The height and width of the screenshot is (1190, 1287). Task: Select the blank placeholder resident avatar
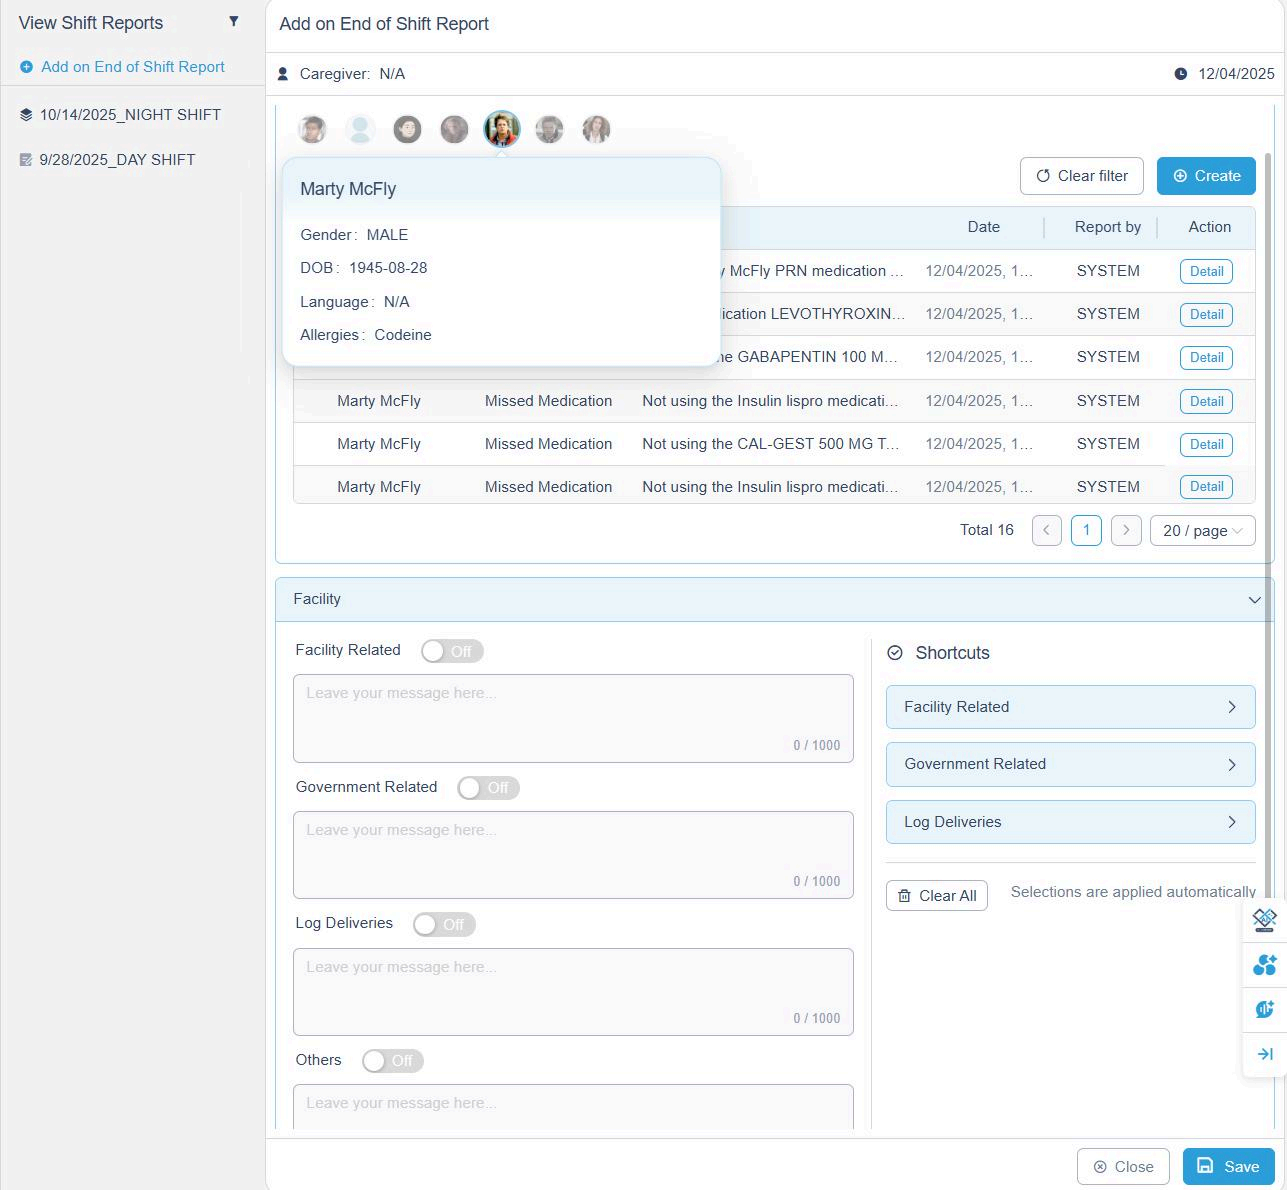(x=360, y=129)
